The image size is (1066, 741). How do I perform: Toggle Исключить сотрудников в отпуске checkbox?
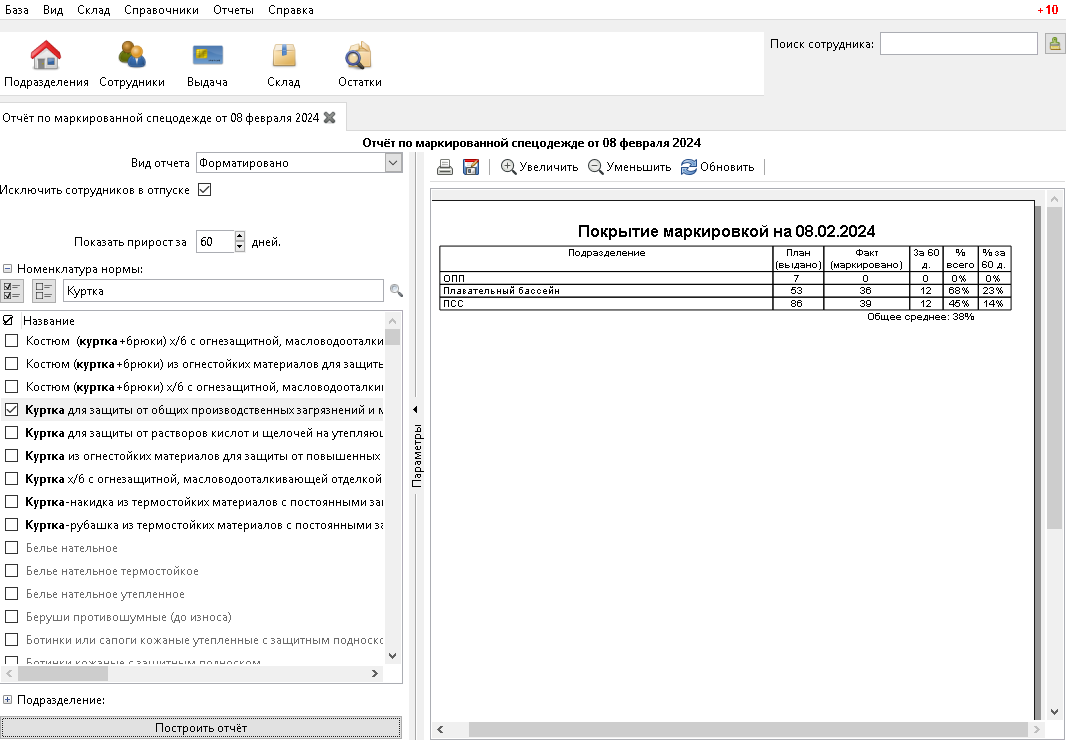coord(205,190)
